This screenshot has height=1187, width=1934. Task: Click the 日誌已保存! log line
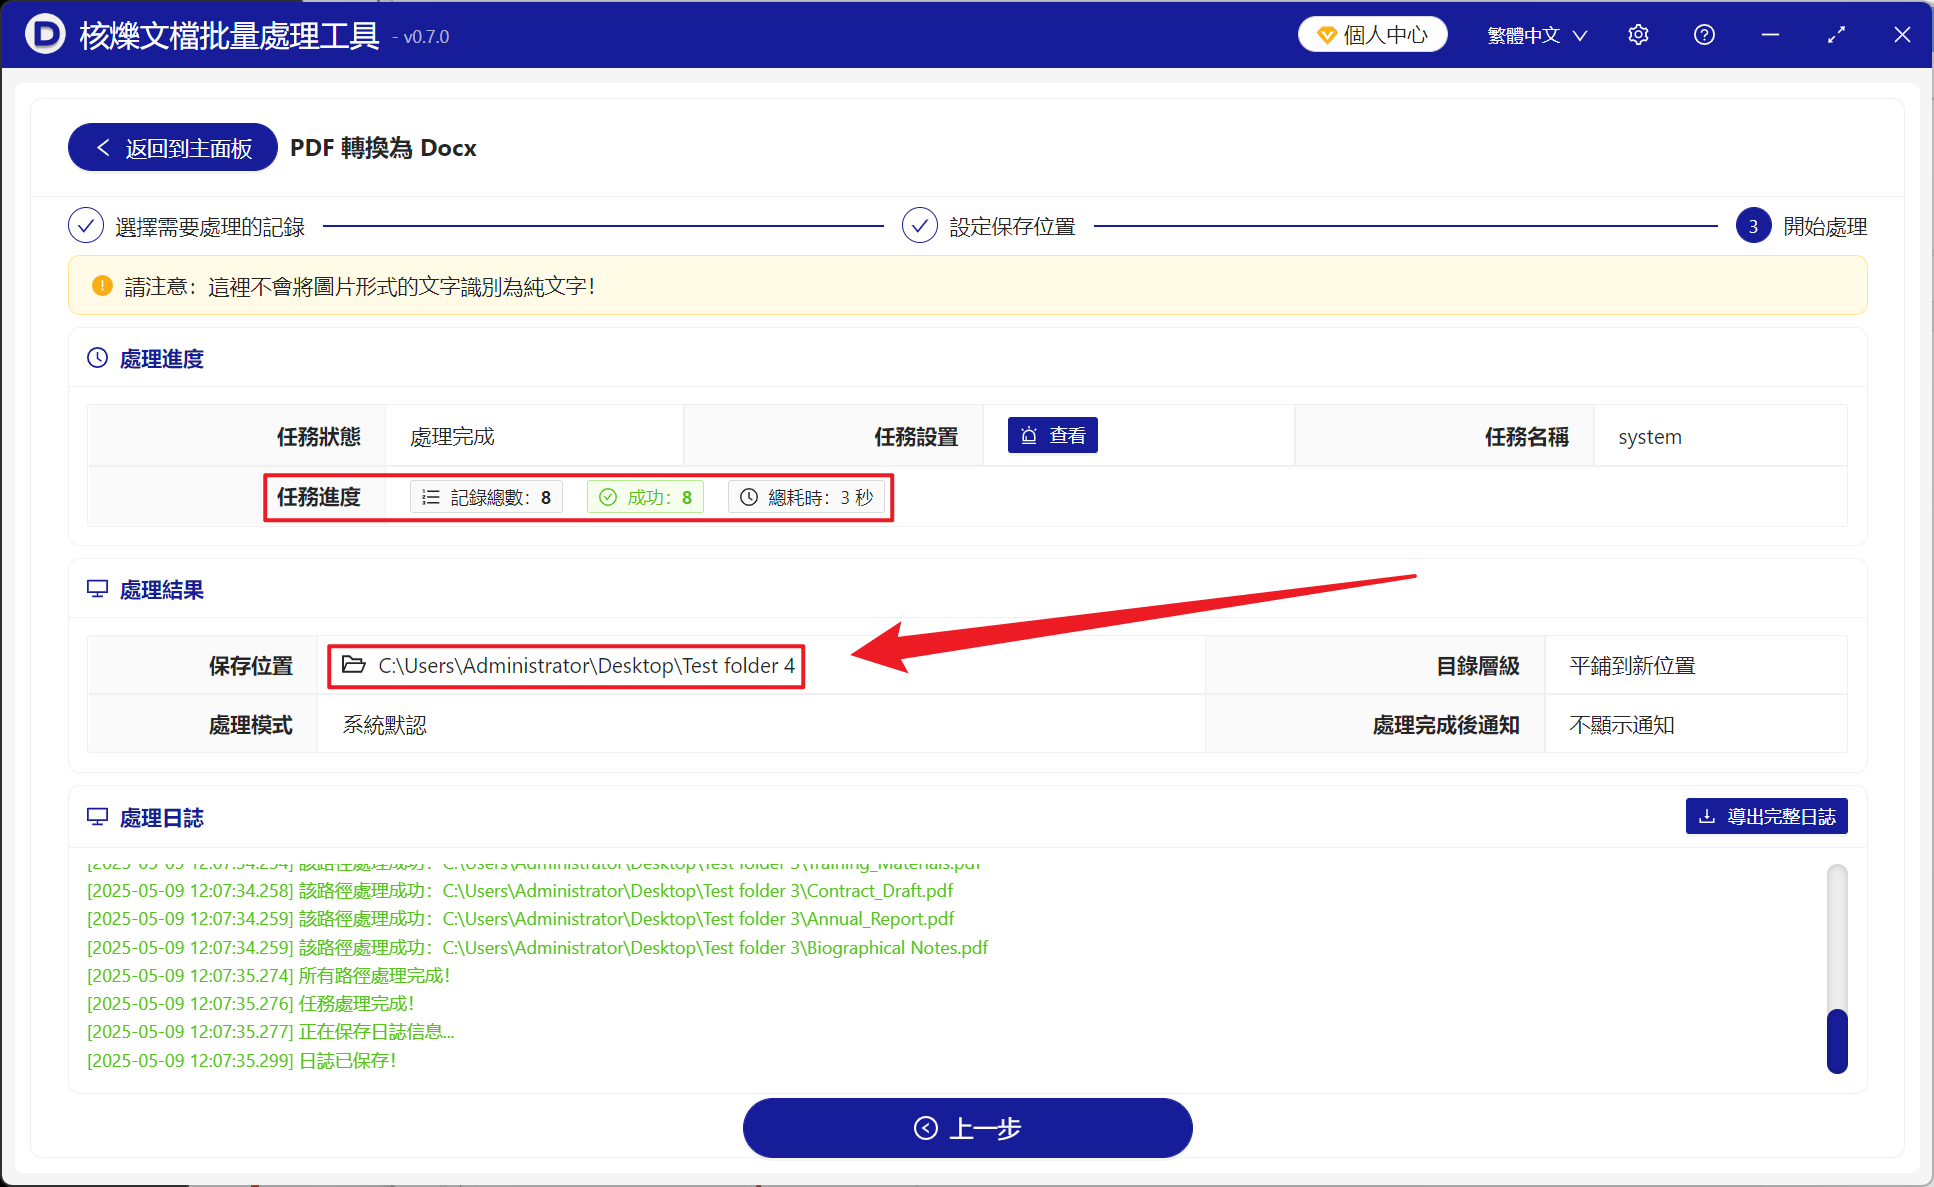[x=241, y=1060]
